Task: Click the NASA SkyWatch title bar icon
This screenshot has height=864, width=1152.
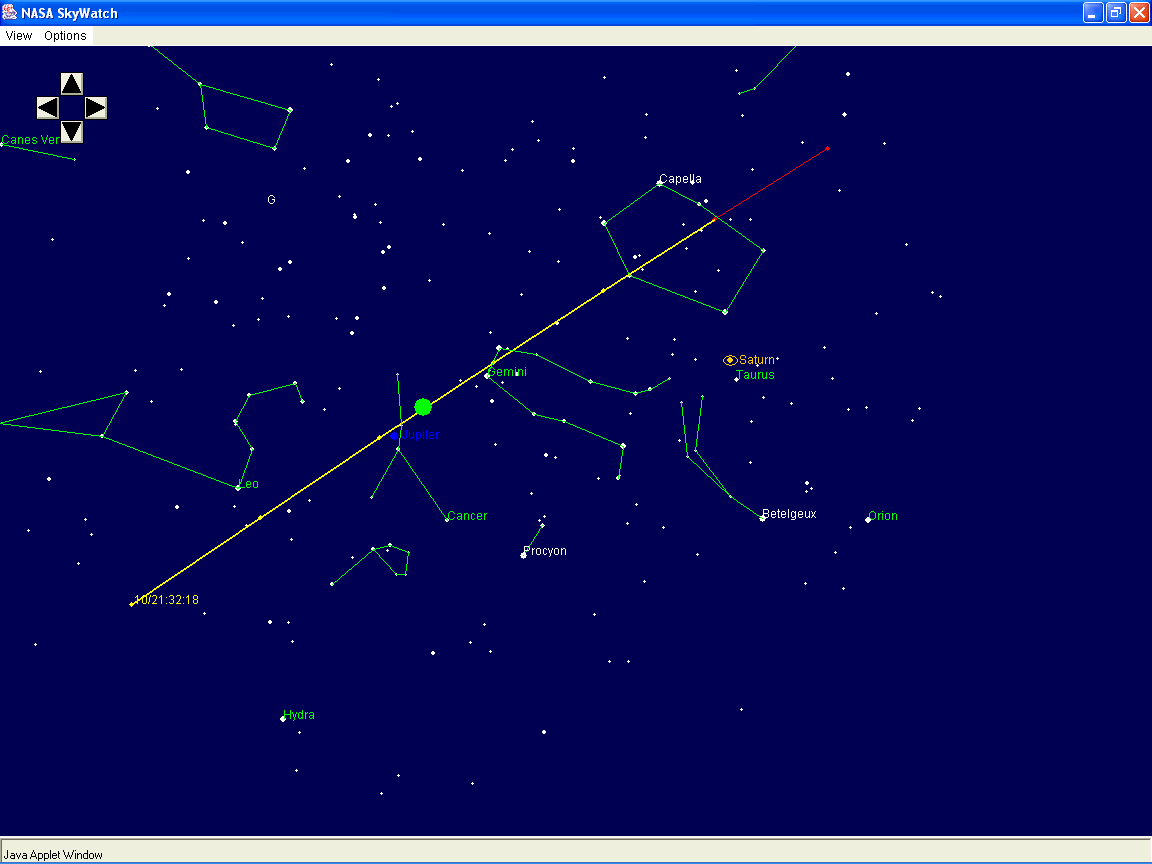Action: (10, 12)
